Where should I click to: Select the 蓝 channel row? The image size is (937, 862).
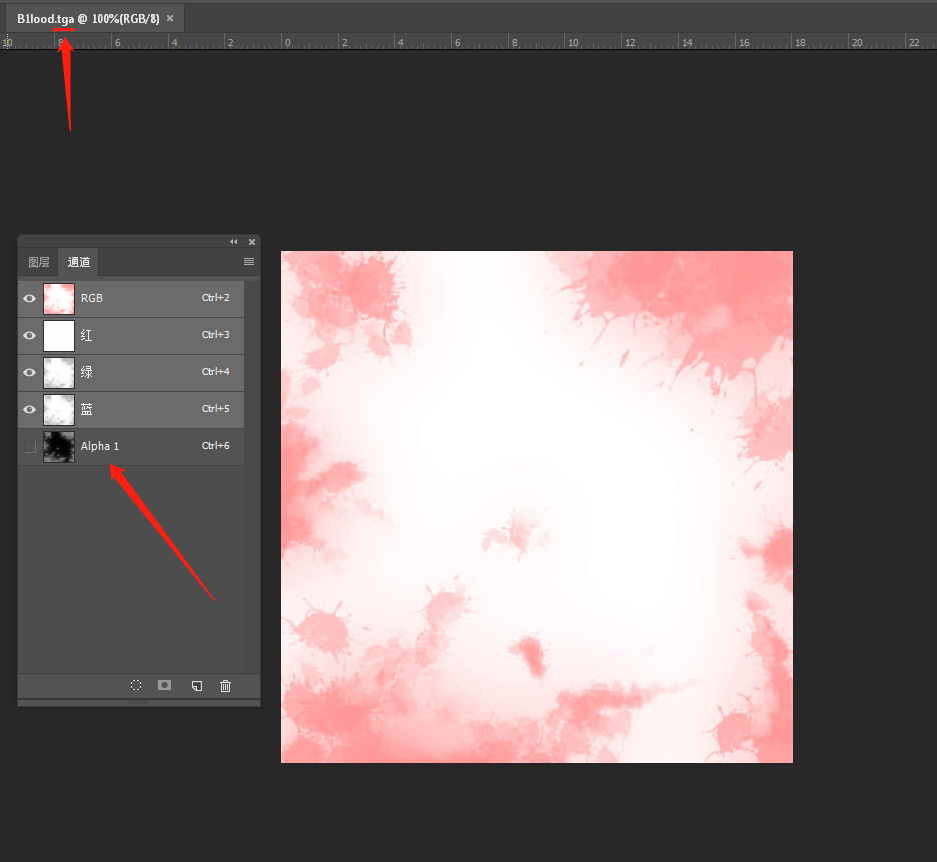click(131, 409)
